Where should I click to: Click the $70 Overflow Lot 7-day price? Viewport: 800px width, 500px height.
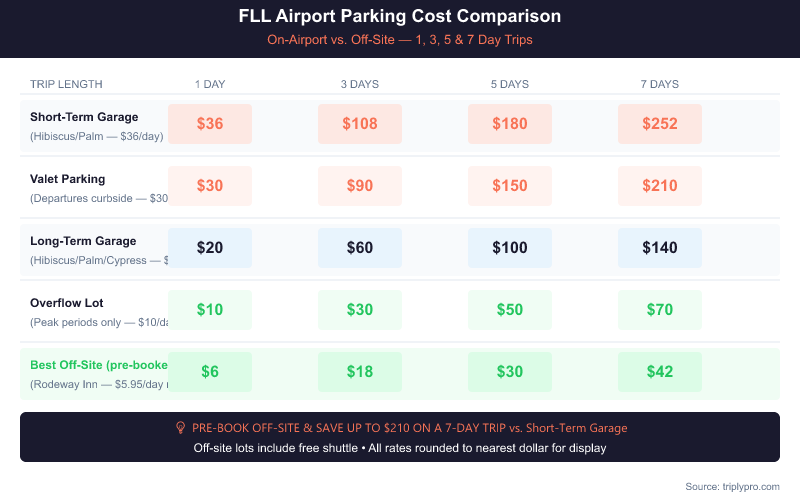pos(660,310)
